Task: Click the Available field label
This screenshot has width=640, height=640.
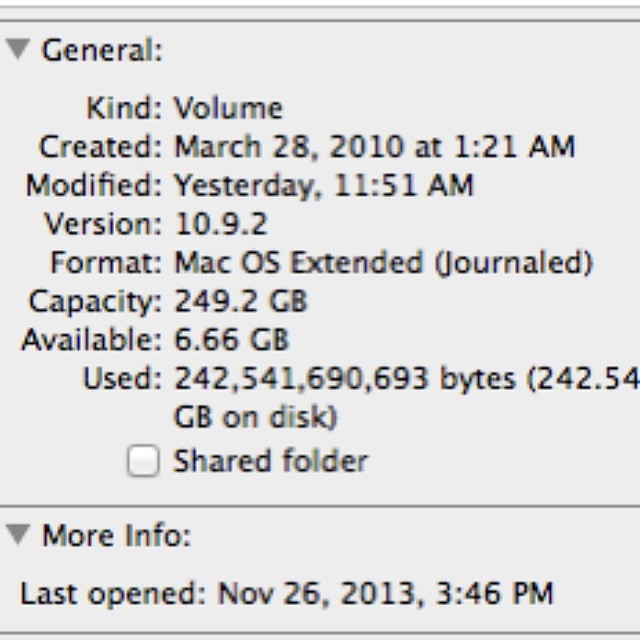Action: pyautogui.click(x=91, y=340)
